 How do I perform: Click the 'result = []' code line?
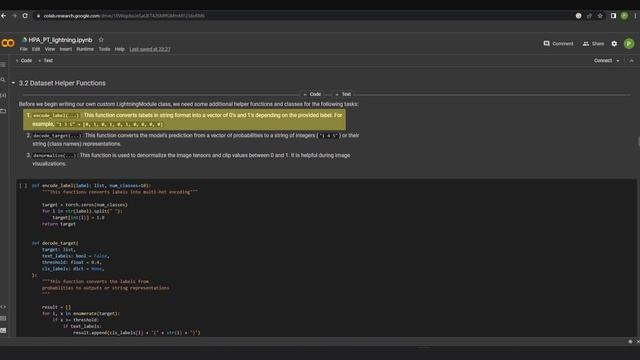click(x=56, y=307)
